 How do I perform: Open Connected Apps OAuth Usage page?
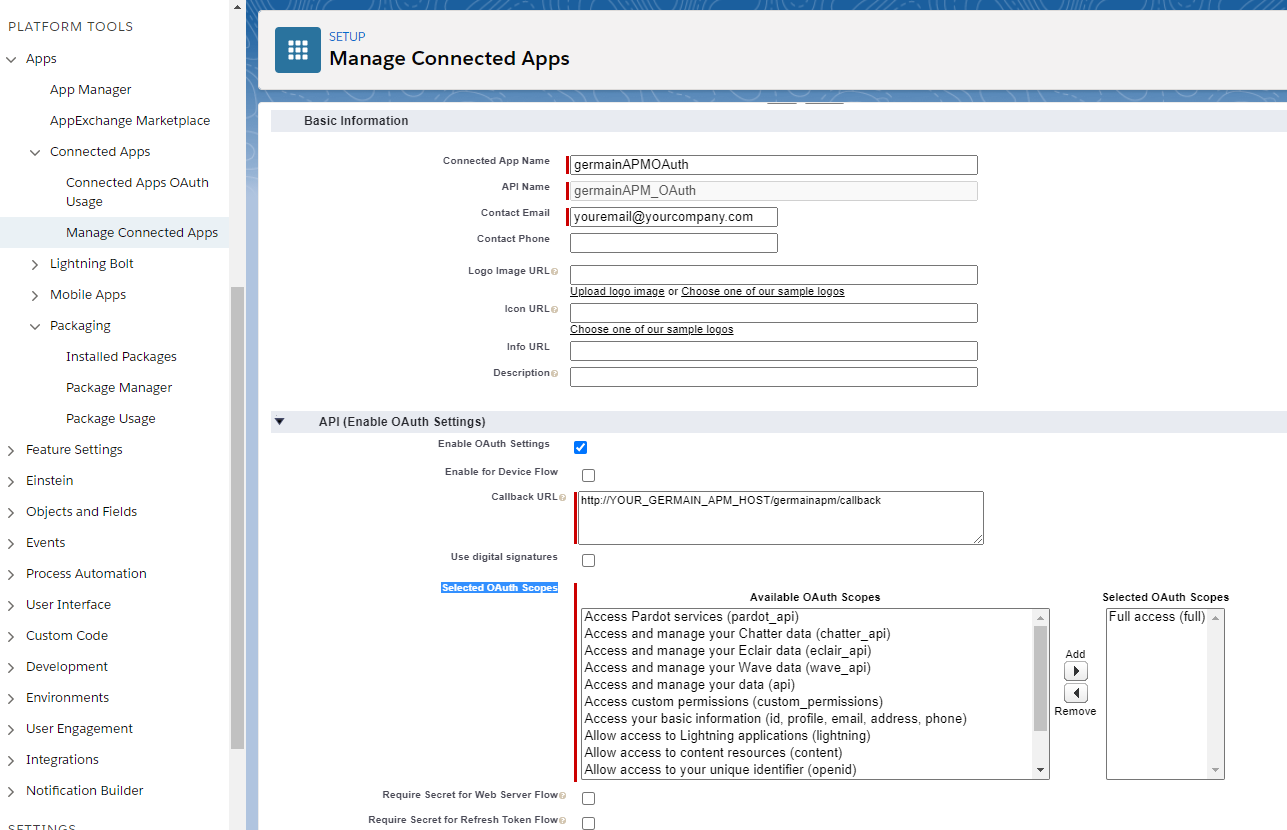click(x=137, y=192)
